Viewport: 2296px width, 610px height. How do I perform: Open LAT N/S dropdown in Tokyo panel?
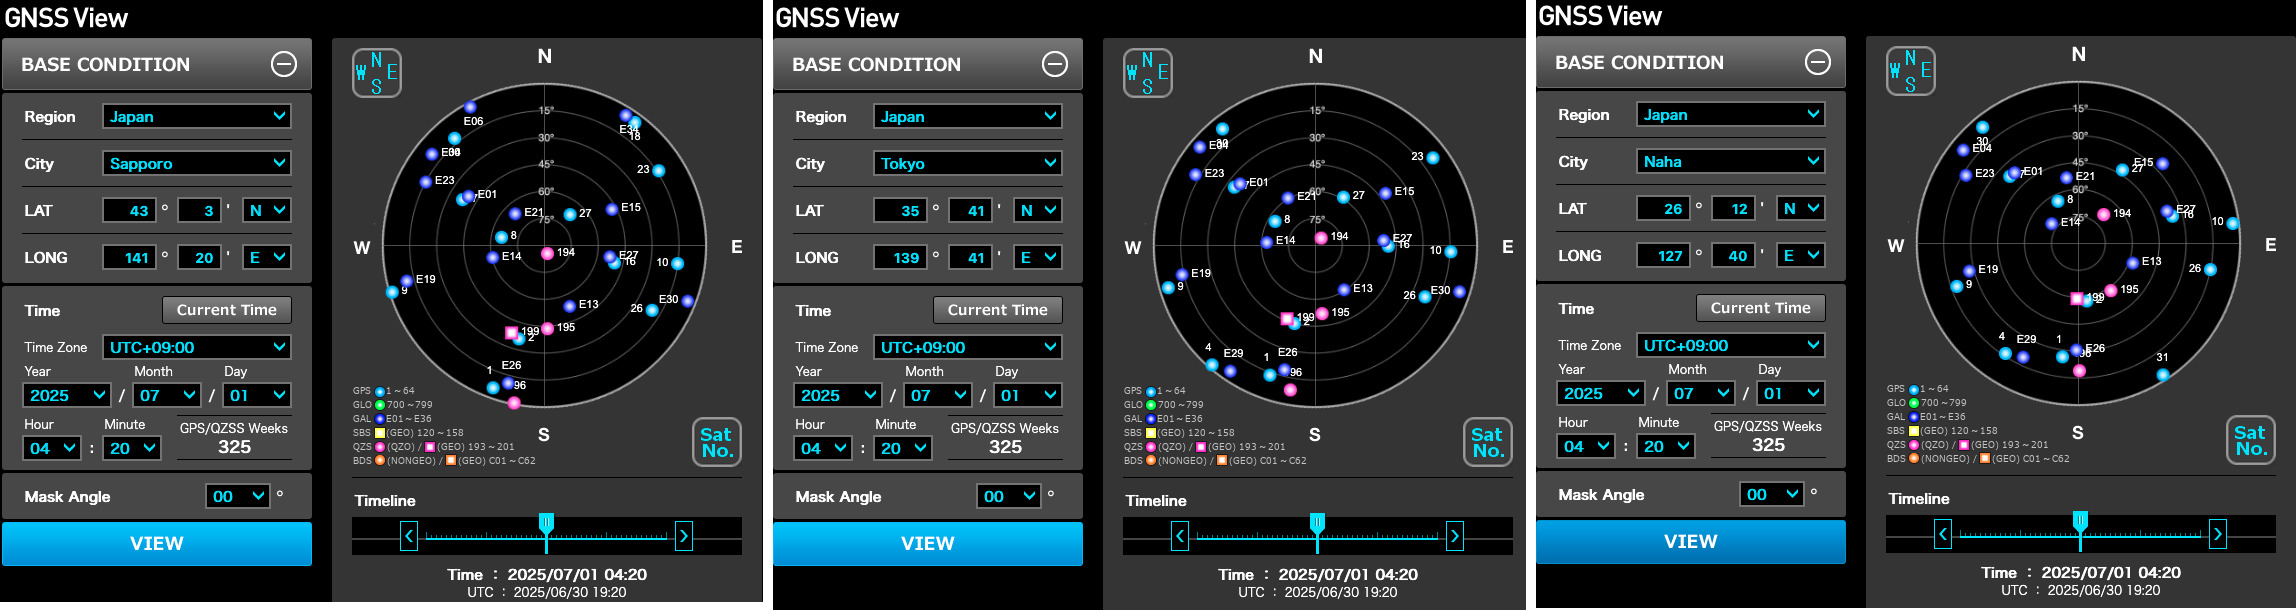tap(1038, 210)
